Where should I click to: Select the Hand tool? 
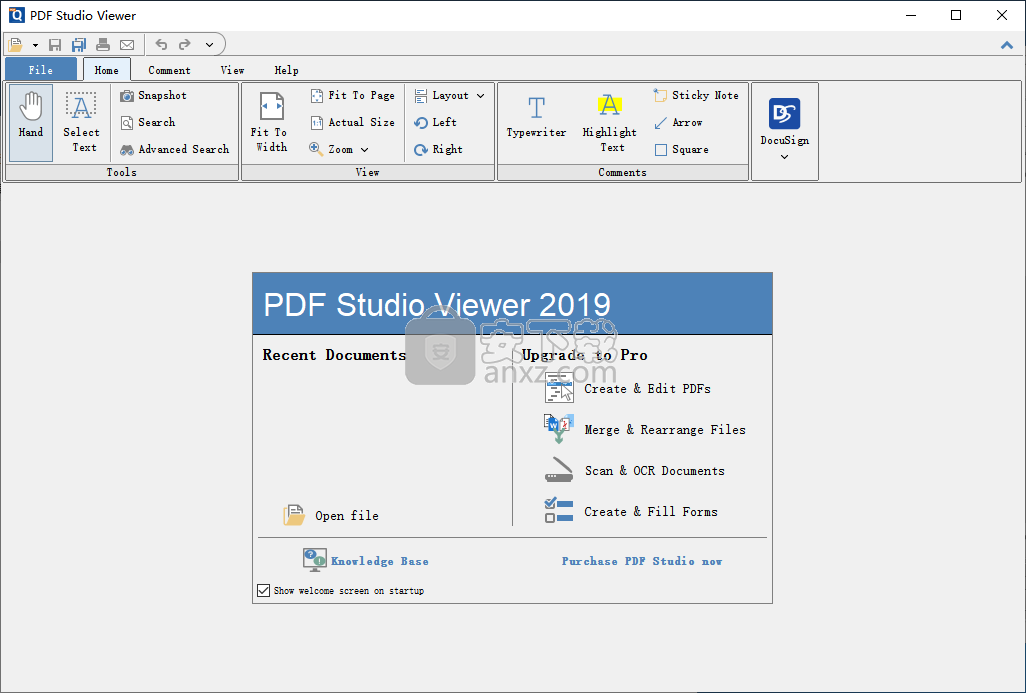point(31,122)
